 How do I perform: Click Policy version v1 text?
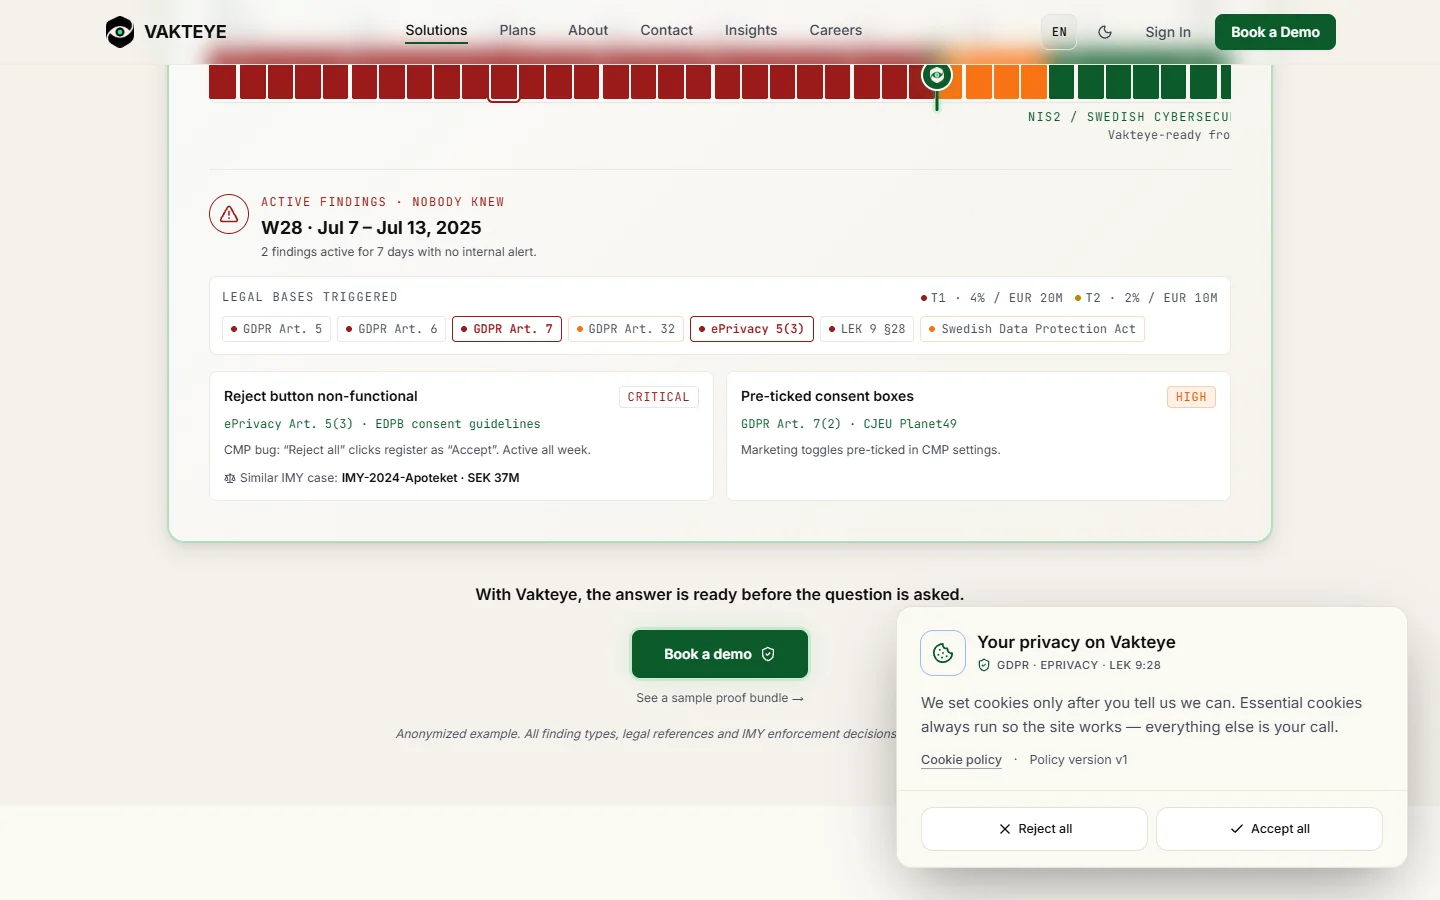click(x=1078, y=760)
